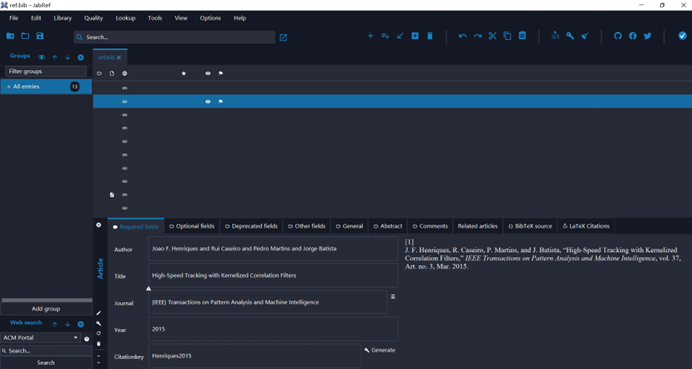This screenshot has height=369, width=692.
Task: Click the Filter groups input field
Action: click(x=46, y=71)
